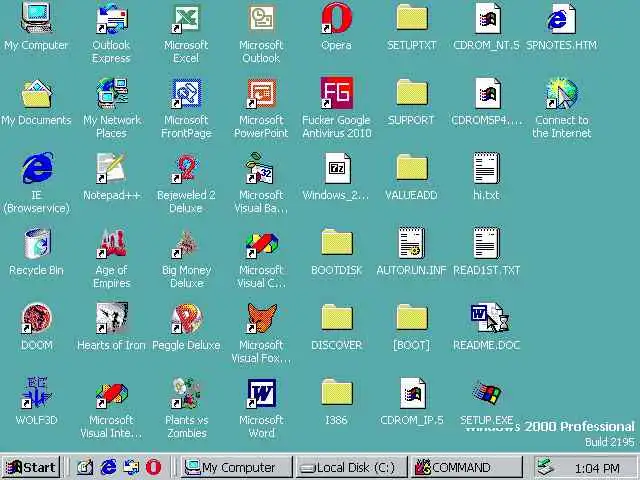Switch to the COMMAND taskbar window
Screen dimensions: 640x480
coord(467,467)
